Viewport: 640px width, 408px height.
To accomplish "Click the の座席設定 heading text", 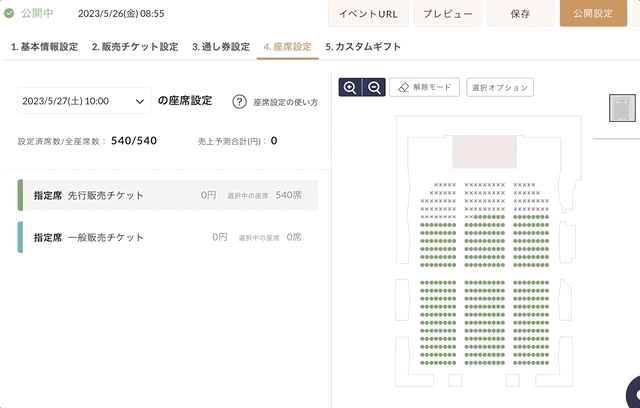I will 185,100.
